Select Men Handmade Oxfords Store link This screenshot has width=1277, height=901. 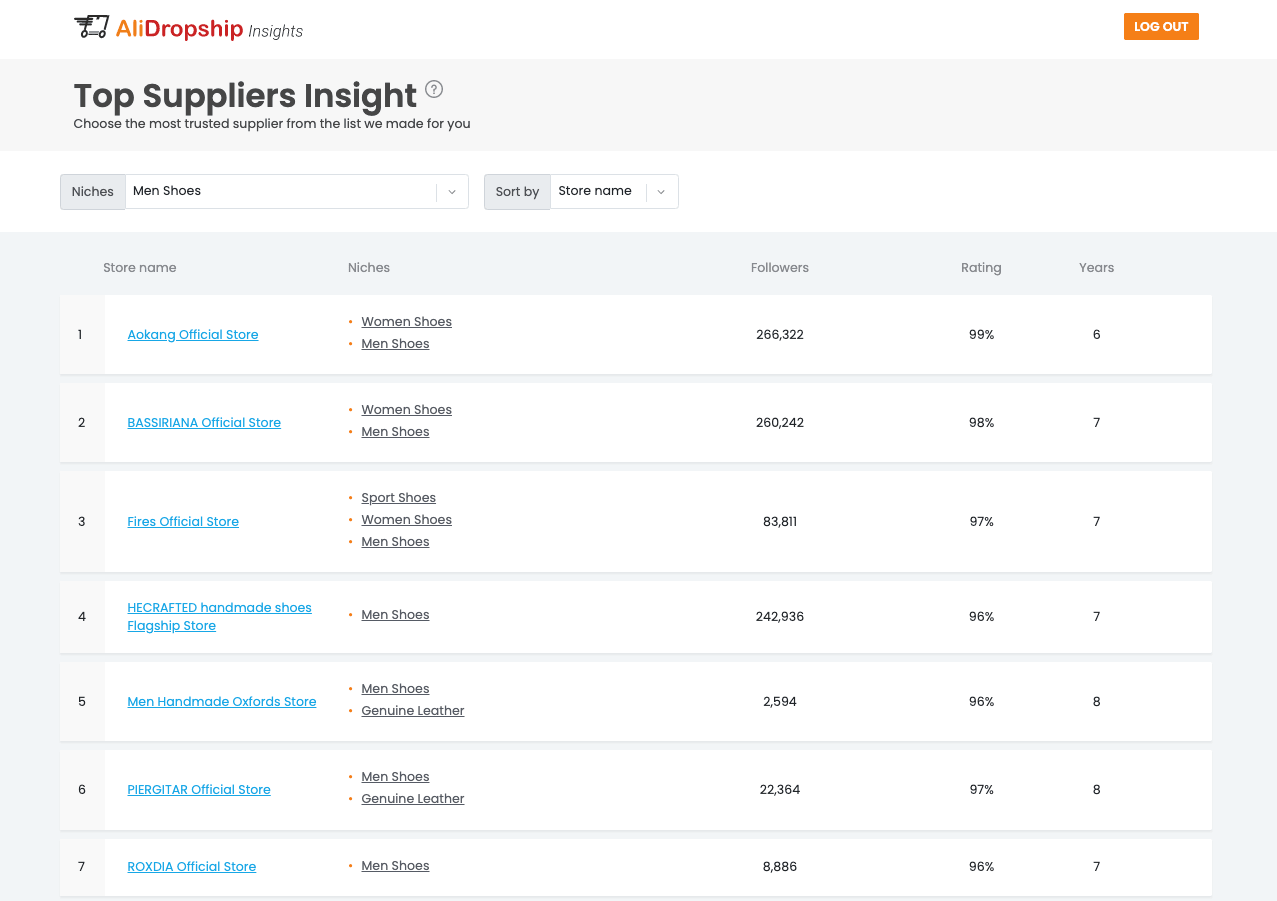tap(222, 702)
